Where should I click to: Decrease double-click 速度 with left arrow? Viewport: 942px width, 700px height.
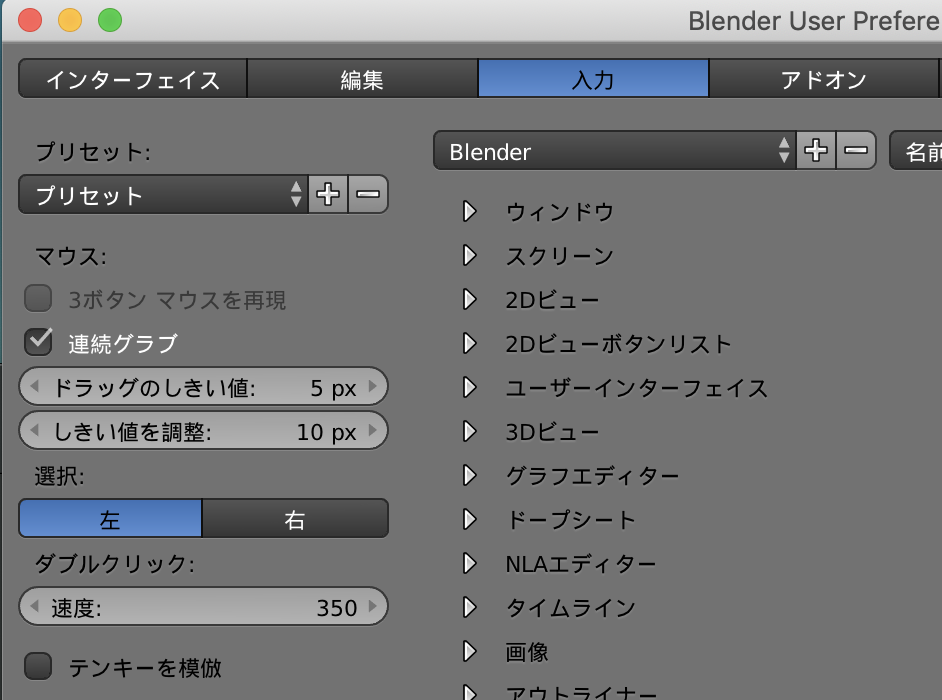[34, 606]
